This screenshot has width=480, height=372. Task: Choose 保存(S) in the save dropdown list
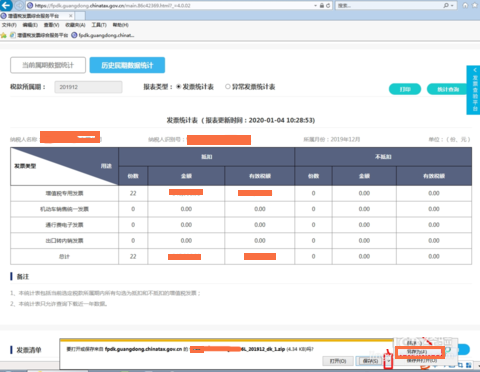414,343
